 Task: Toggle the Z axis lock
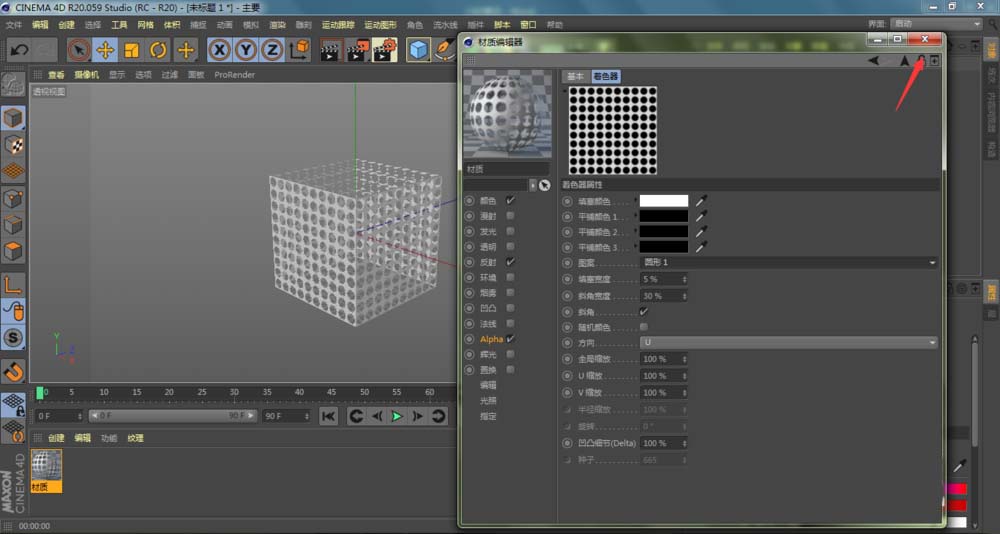point(272,50)
